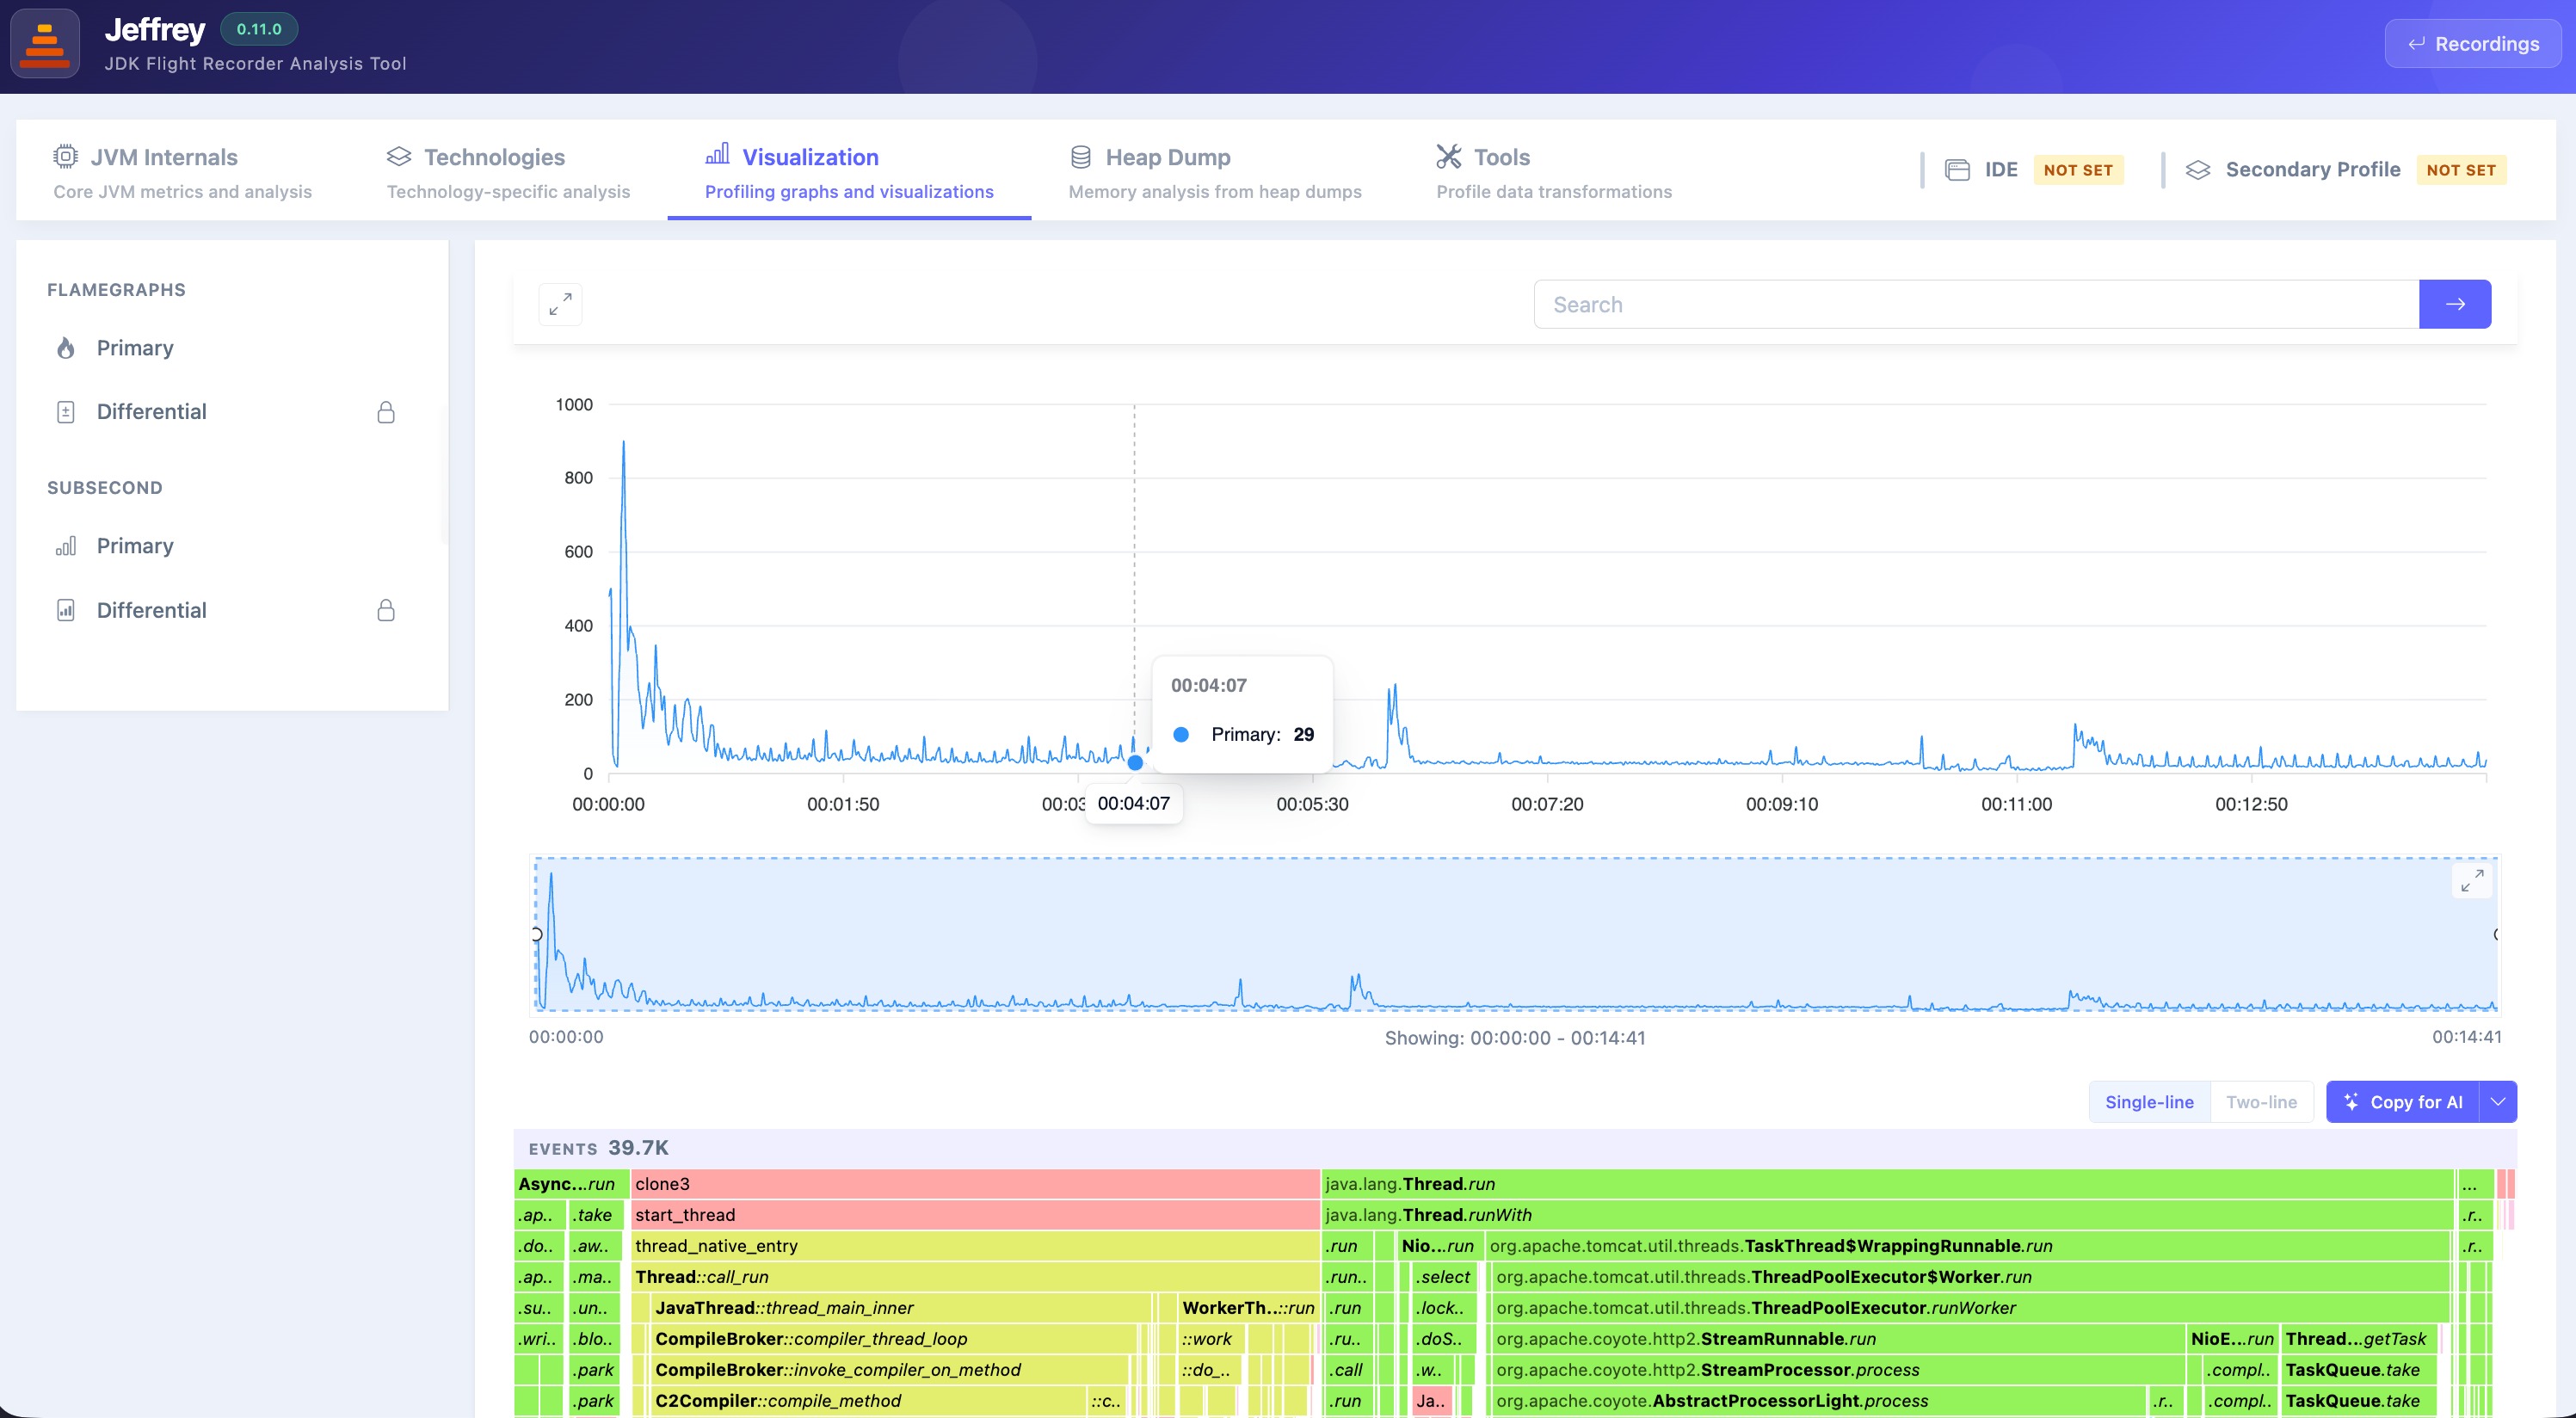Screen dimensions: 2576x1418
Task: Click the ThreadPoolExecutor$Worker.run frame
Action: (x=1970, y=1277)
